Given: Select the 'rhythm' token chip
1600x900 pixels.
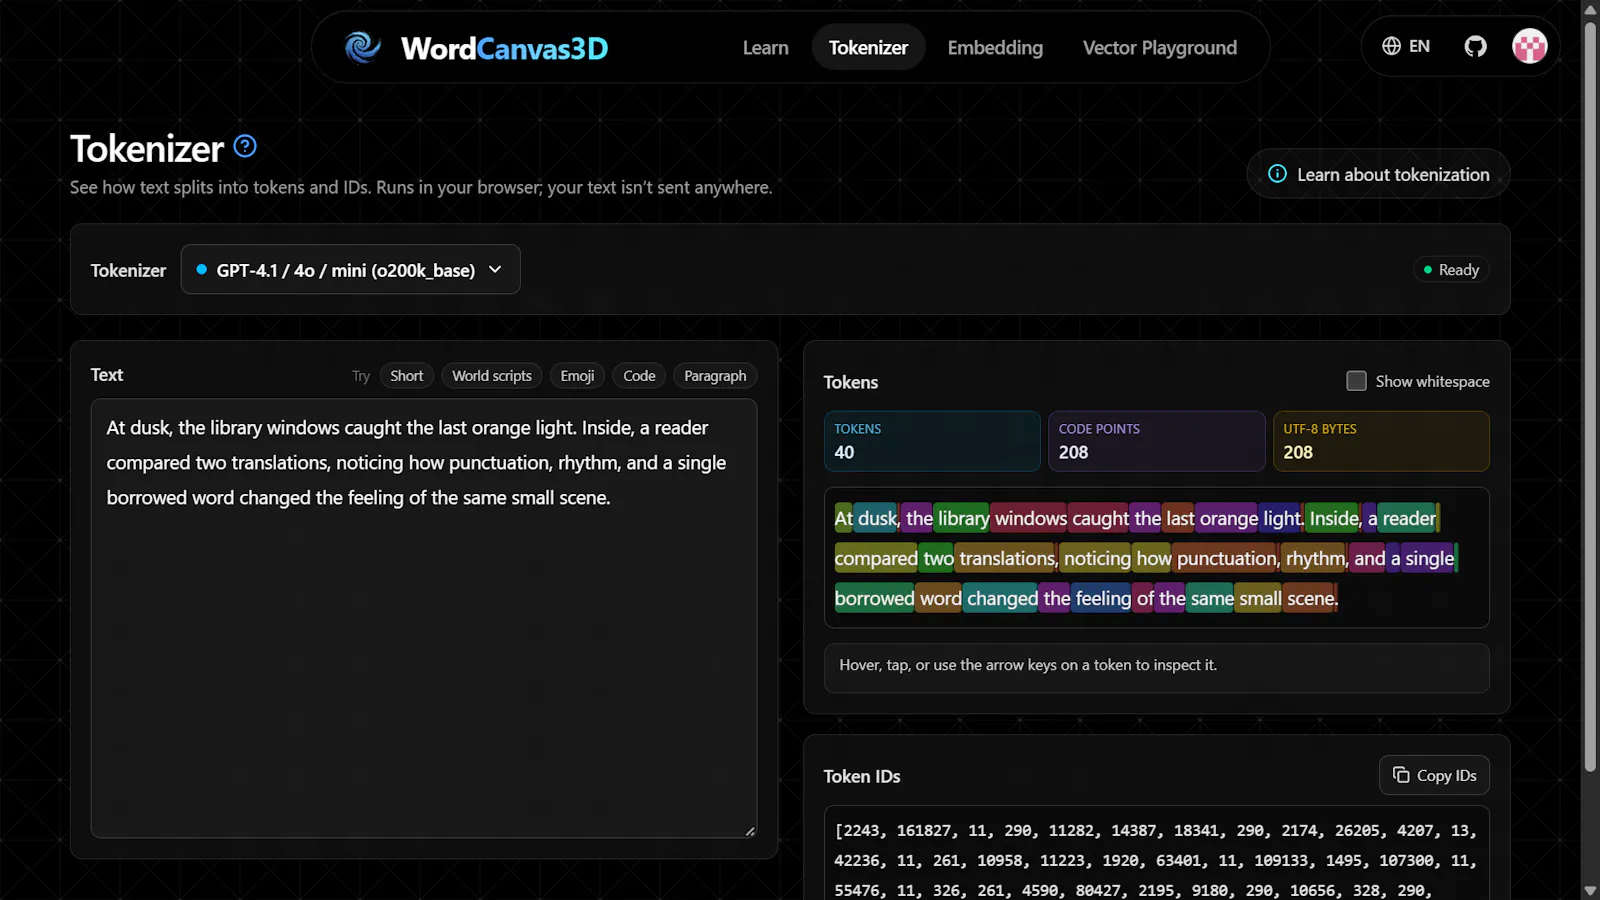Looking at the screenshot, I should point(1314,558).
